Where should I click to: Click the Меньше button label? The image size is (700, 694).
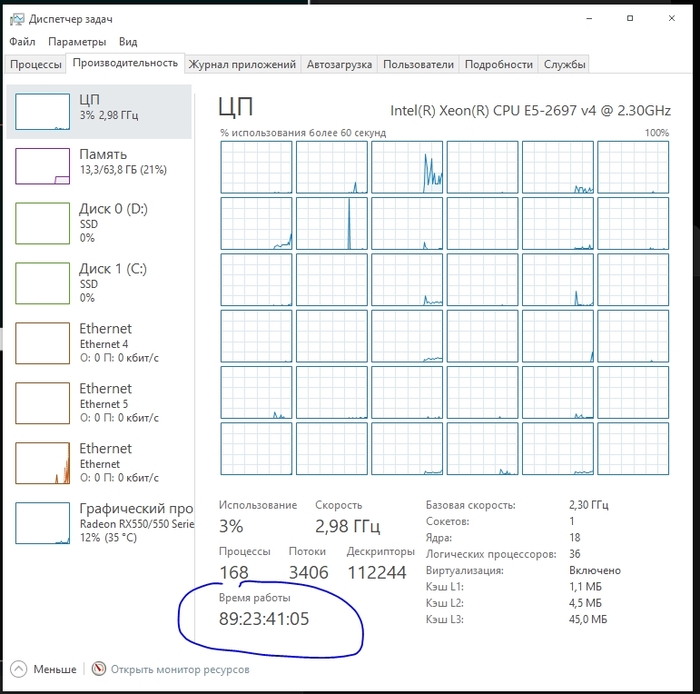[55, 669]
